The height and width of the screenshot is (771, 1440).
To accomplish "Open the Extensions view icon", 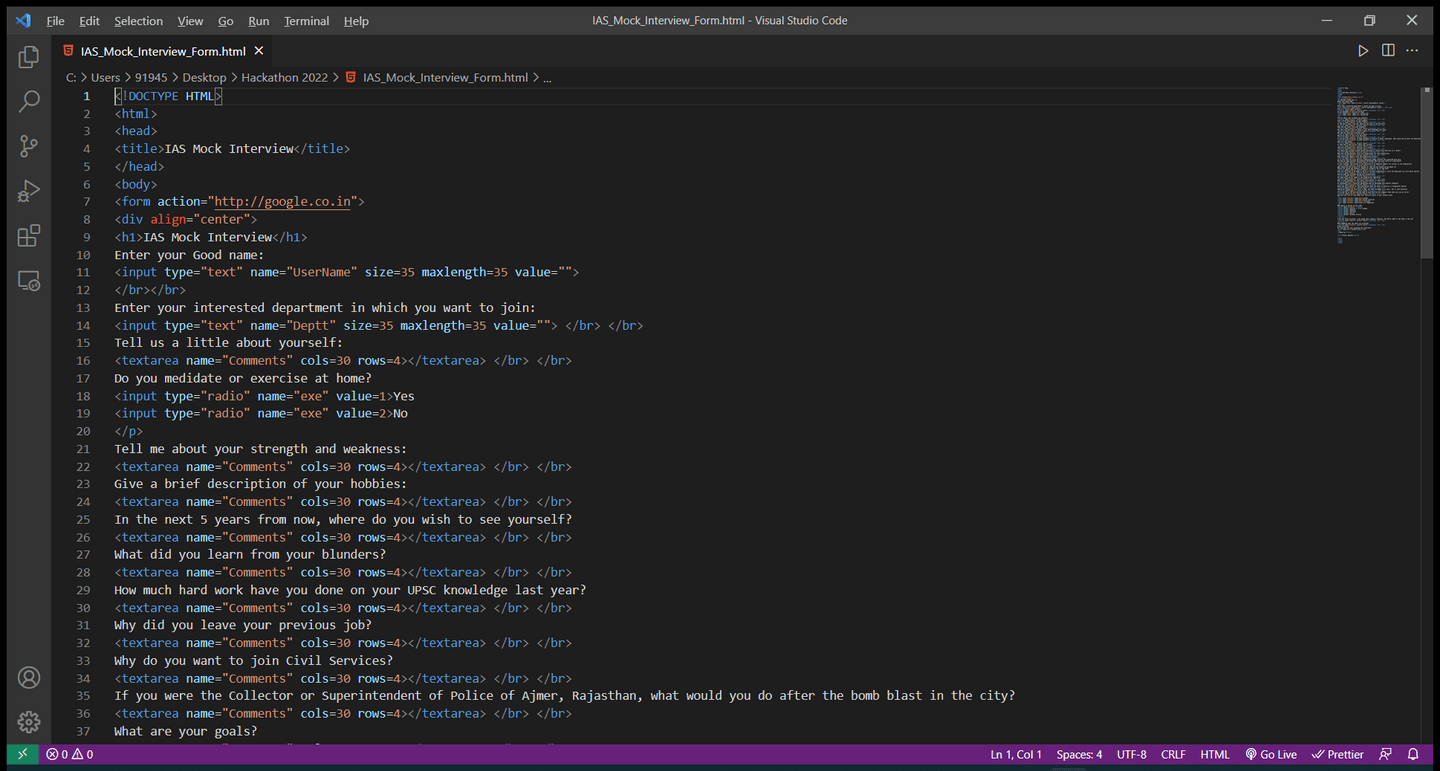I will click(29, 236).
